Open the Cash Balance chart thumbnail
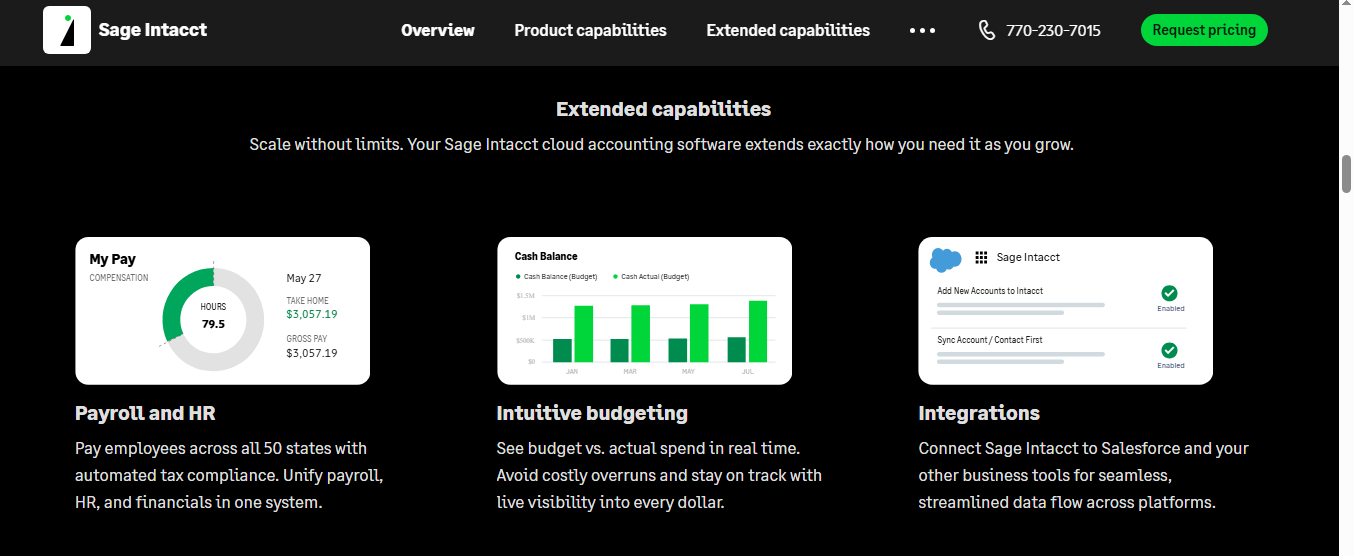The image size is (1354, 556). click(644, 310)
